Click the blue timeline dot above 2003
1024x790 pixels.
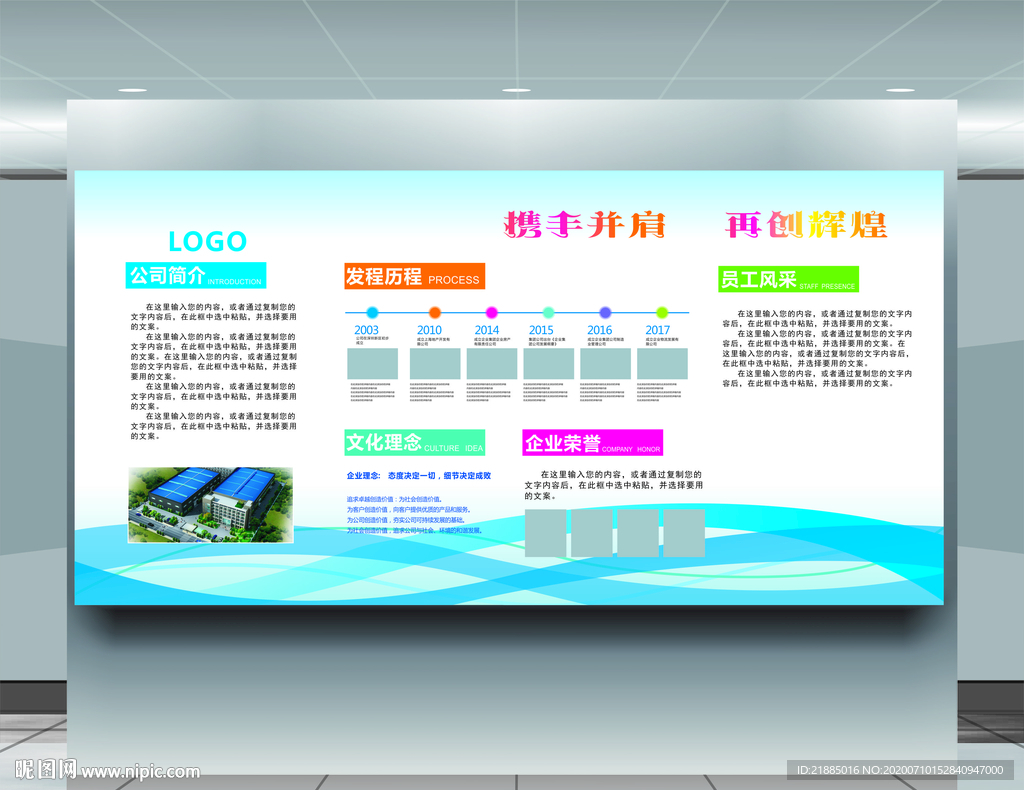[372, 312]
